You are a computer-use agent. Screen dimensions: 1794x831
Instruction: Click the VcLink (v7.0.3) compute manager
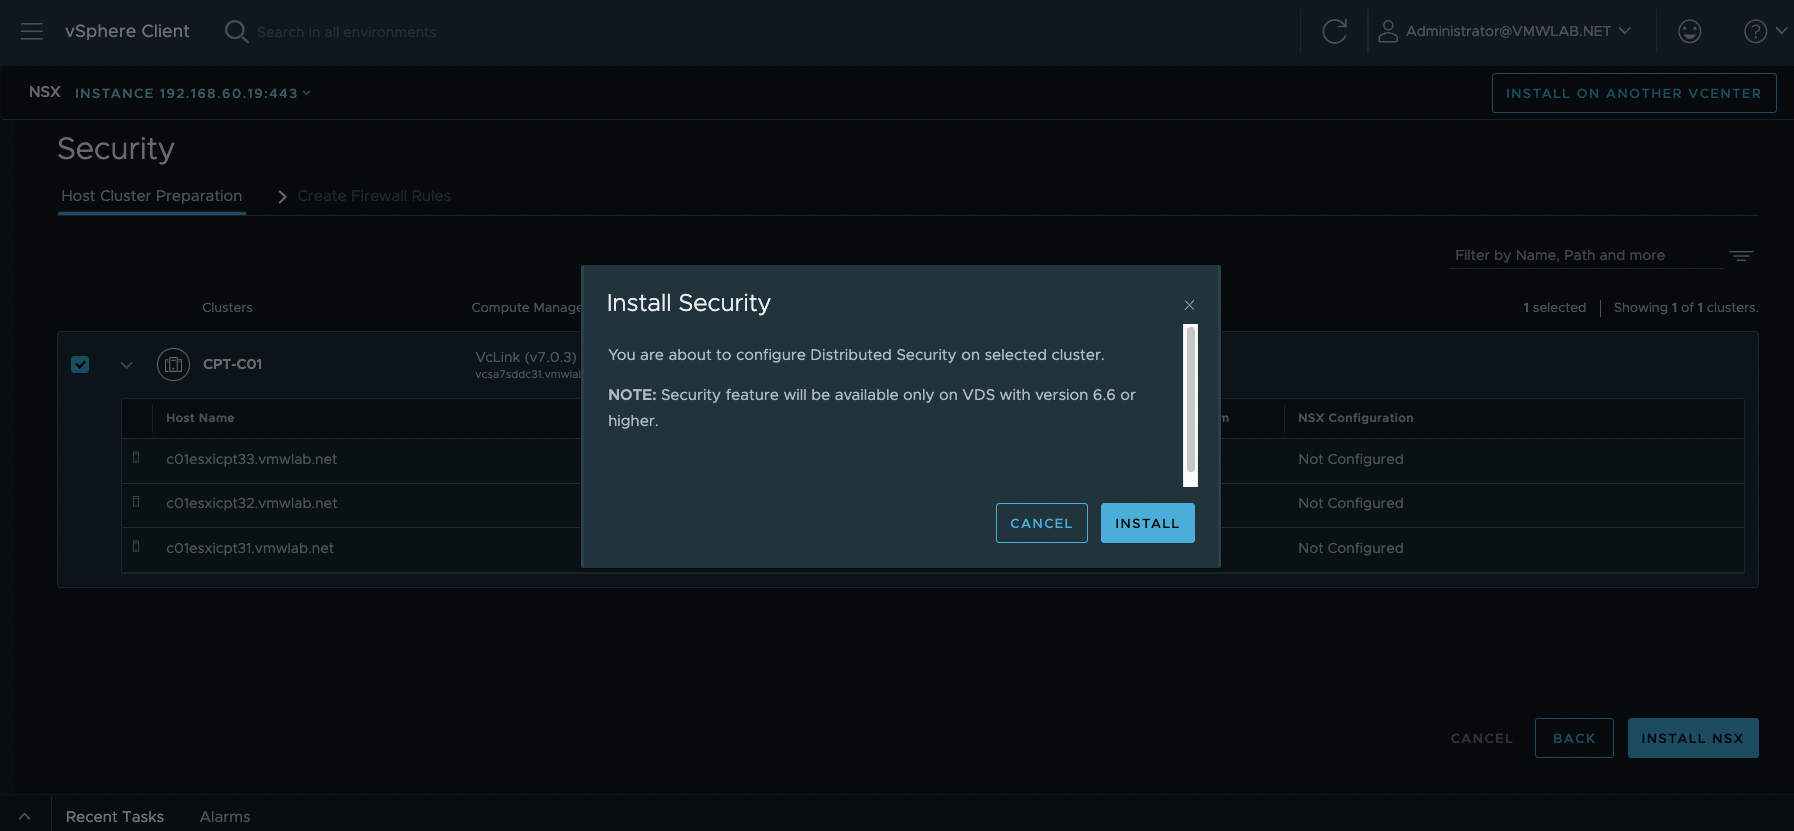[526, 357]
